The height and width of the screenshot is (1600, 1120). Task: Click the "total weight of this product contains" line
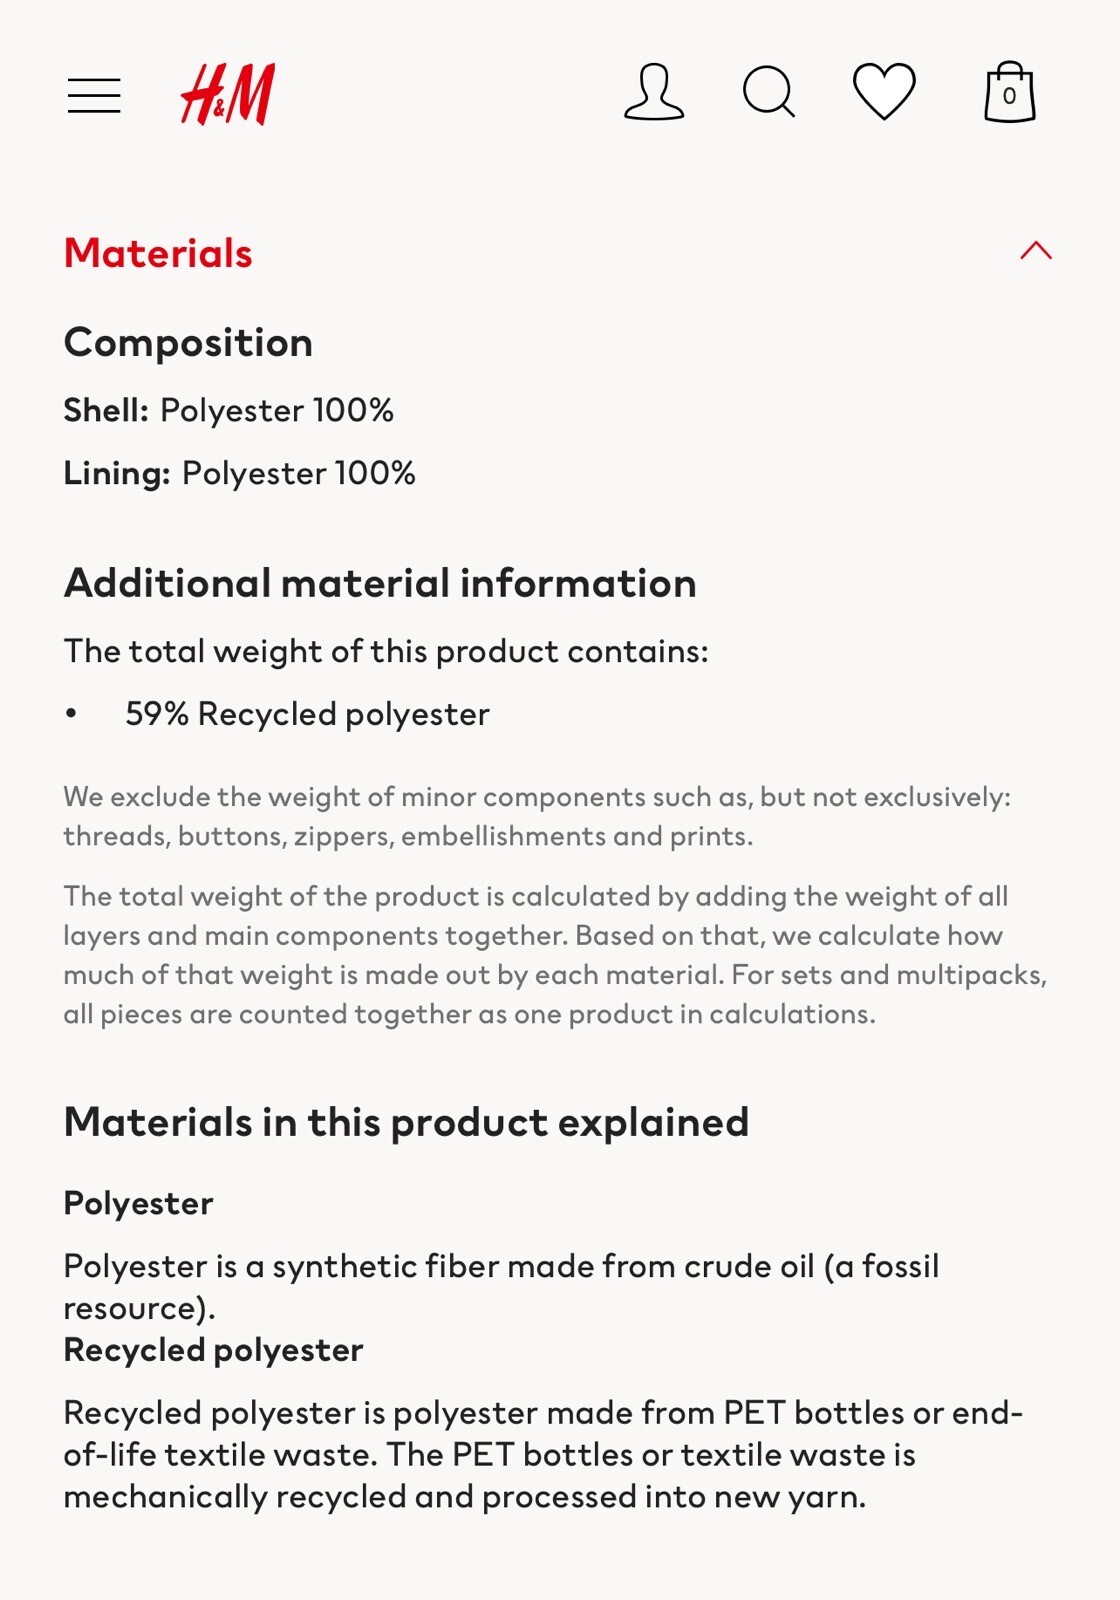(x=386, y=651)
